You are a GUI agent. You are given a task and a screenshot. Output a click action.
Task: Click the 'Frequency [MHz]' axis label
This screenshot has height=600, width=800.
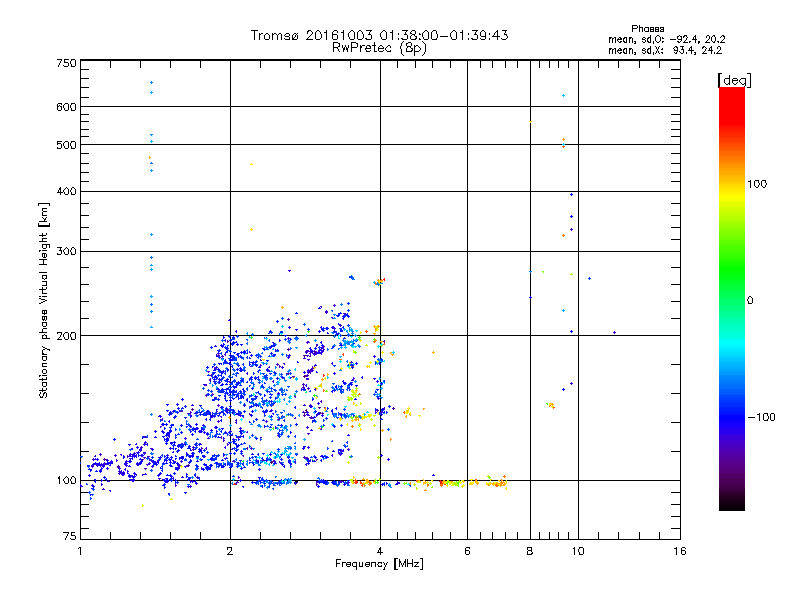point(379,564)
